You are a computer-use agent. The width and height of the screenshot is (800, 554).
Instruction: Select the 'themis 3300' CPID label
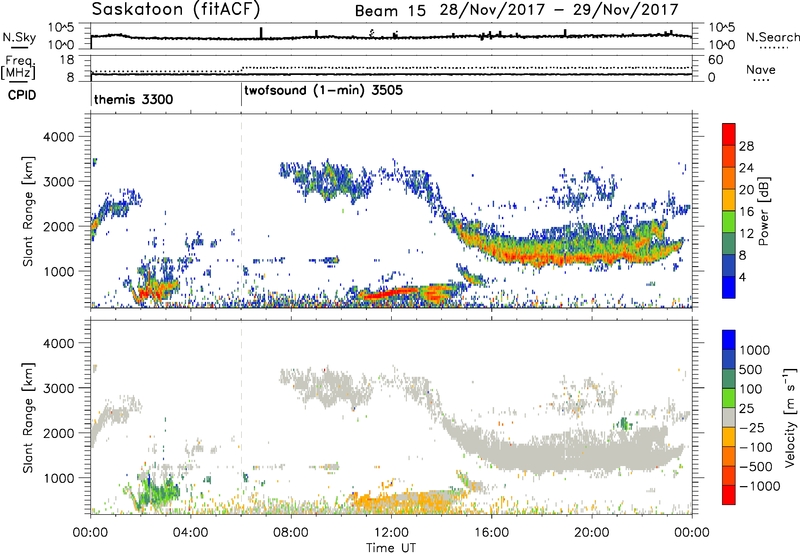[x=133, y=99]
